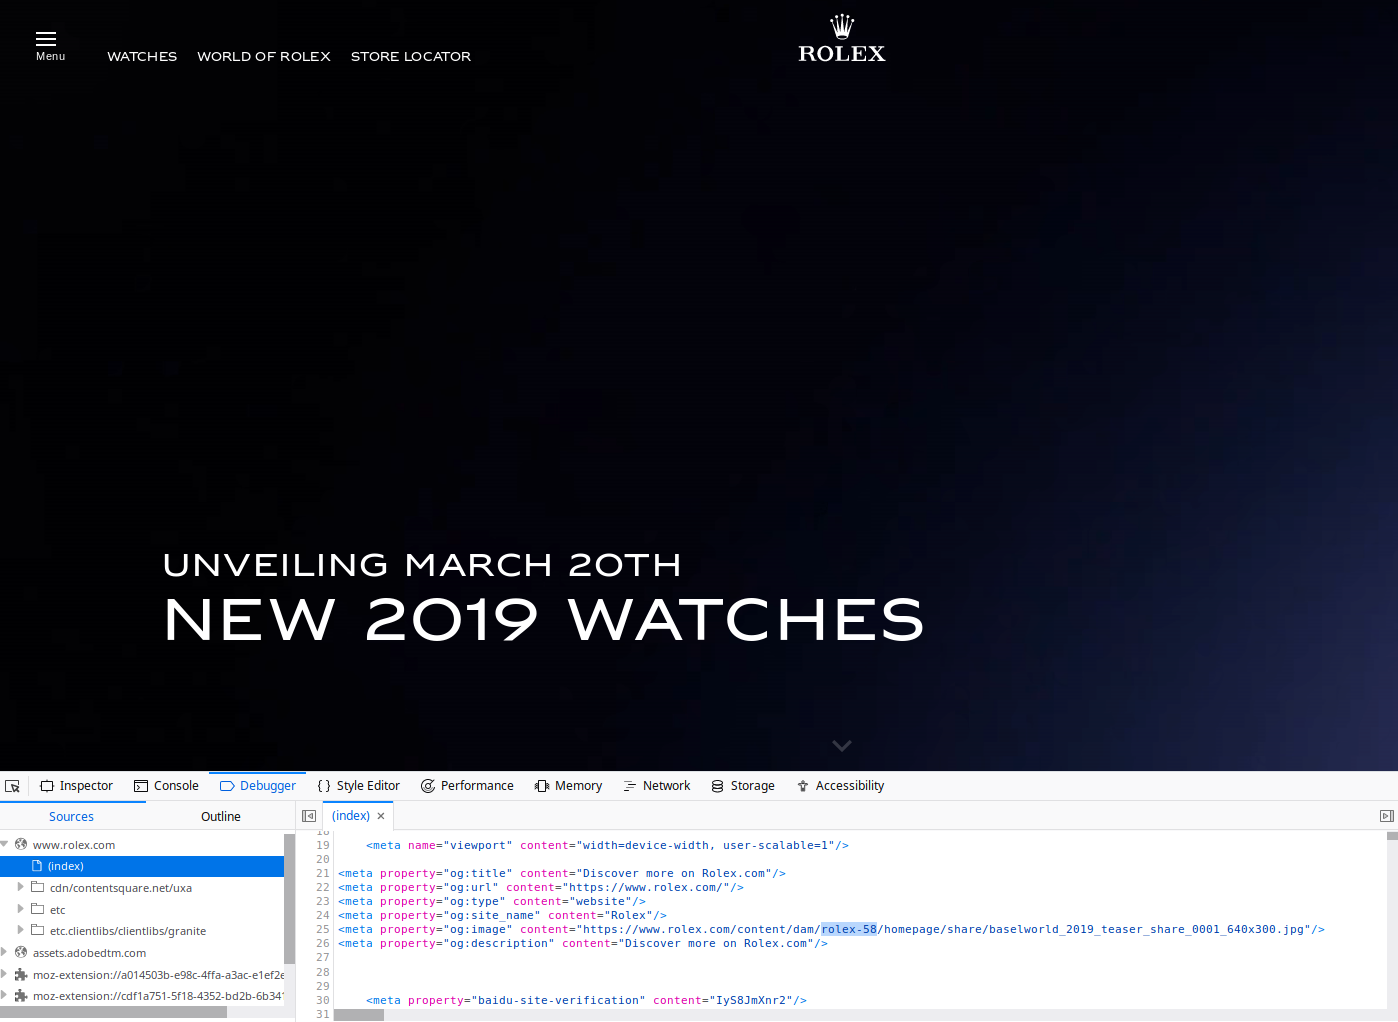The image size is (1398, 1022).
Task: Expand the cdn/contentsquare.net/uxa folder
Action: click(x=20, y=887)
